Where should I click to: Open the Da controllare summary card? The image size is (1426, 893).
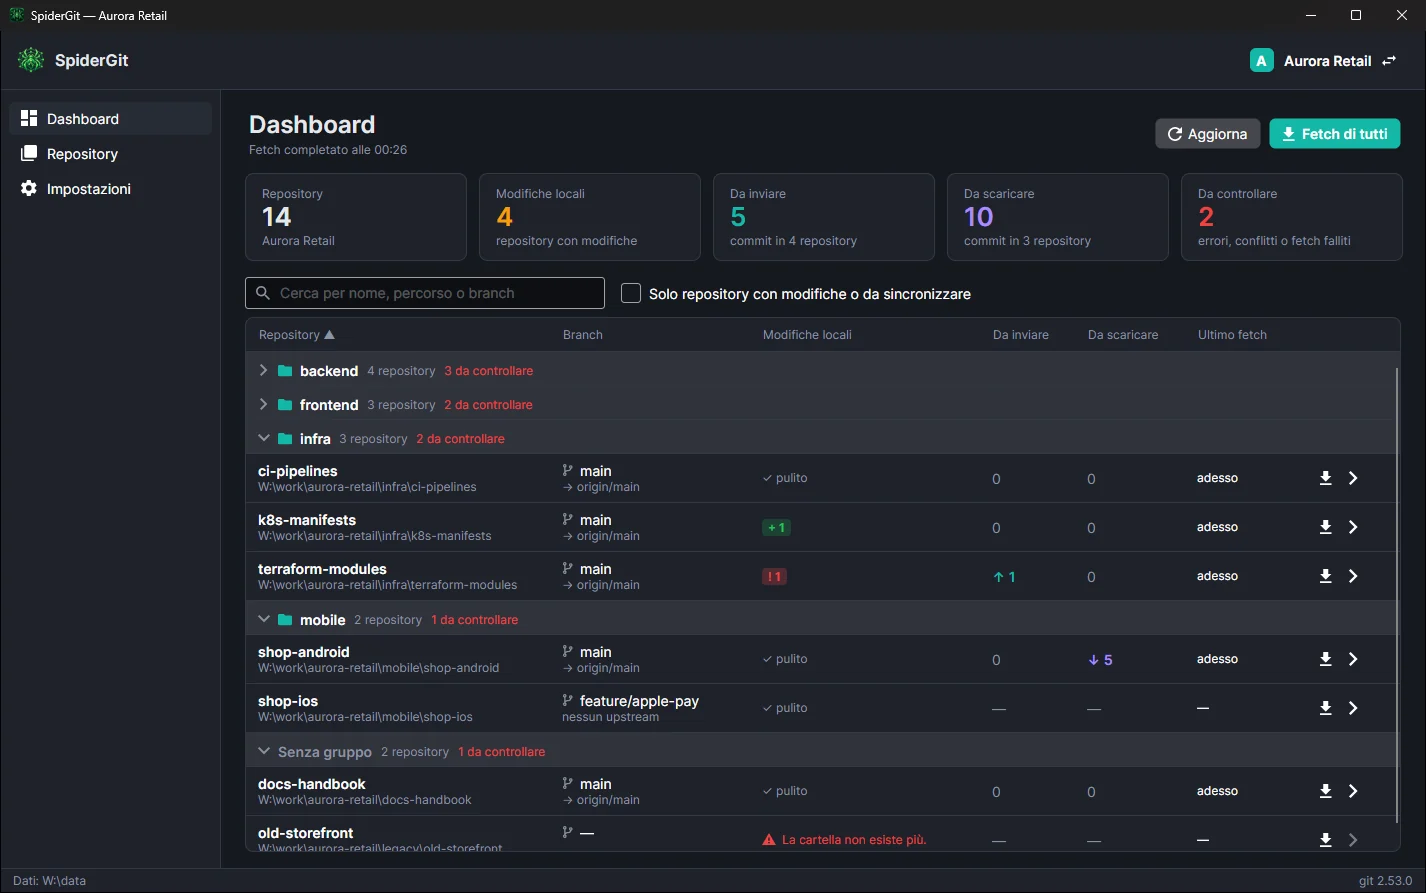(1292, 217)
